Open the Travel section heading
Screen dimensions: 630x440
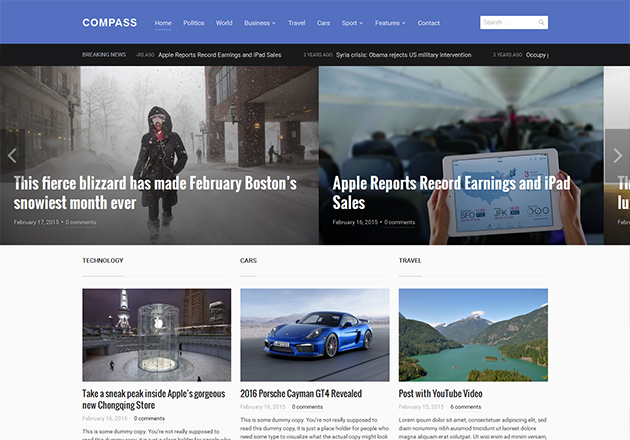pos(410,261)
